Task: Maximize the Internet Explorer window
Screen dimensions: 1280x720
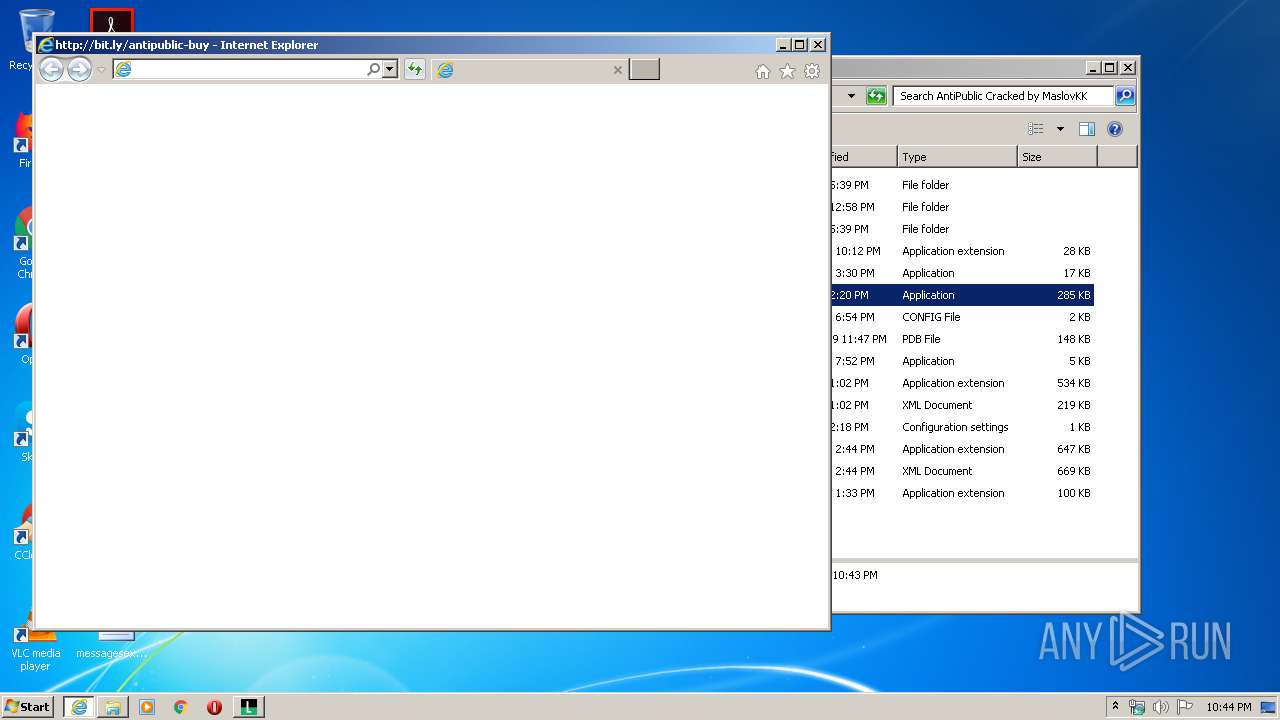Action: (799, 44)
